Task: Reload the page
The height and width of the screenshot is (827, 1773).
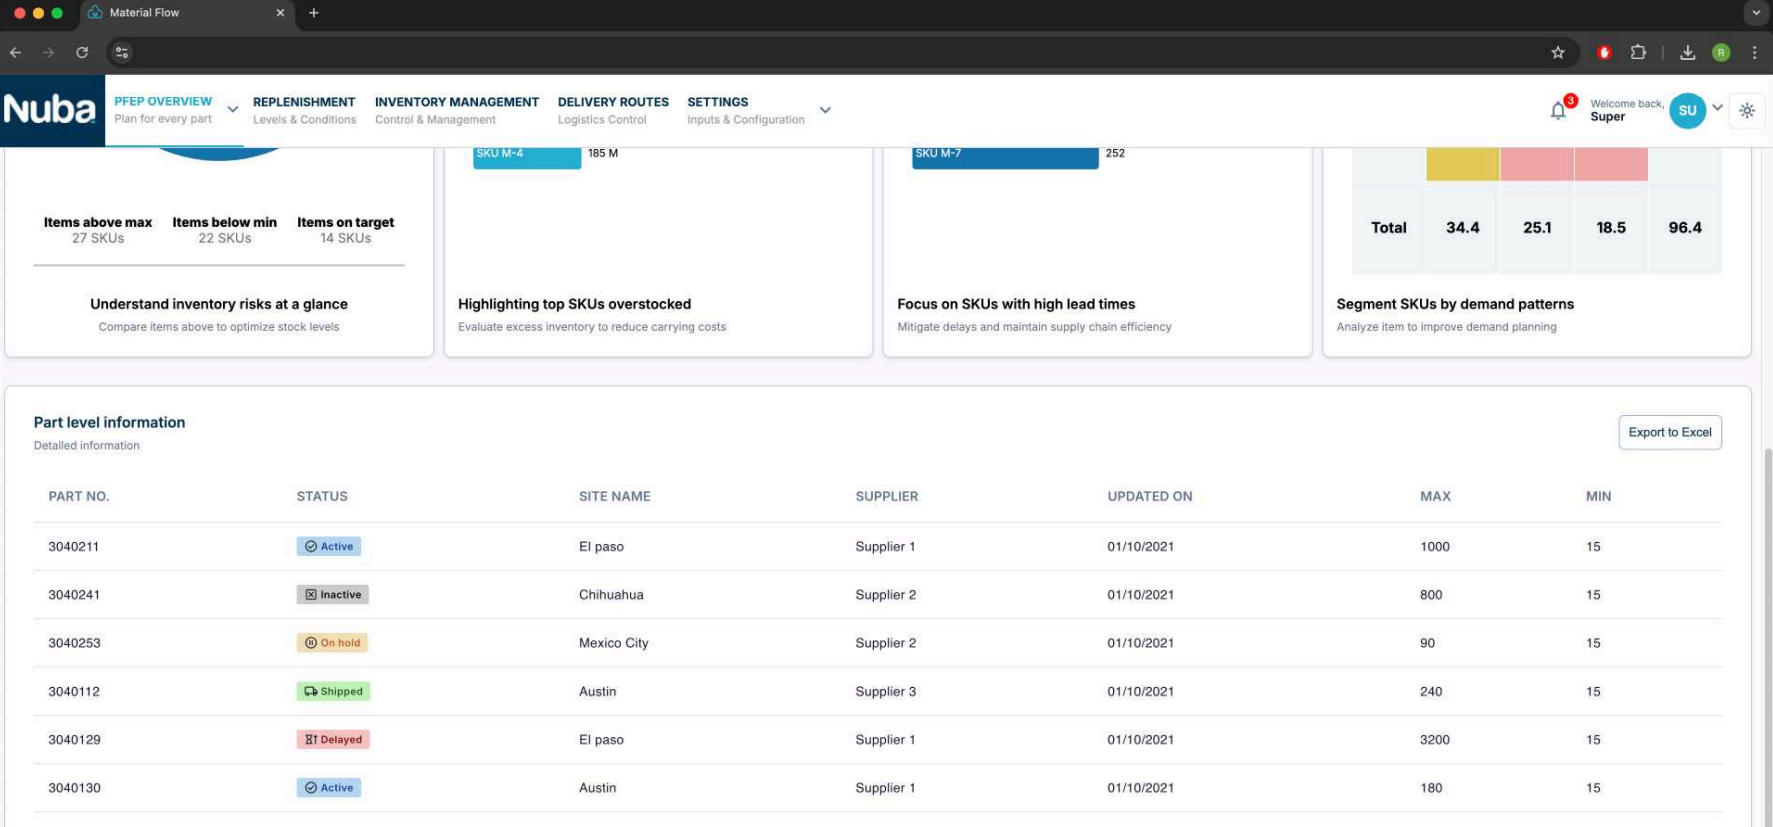Action: pos(82,53)
